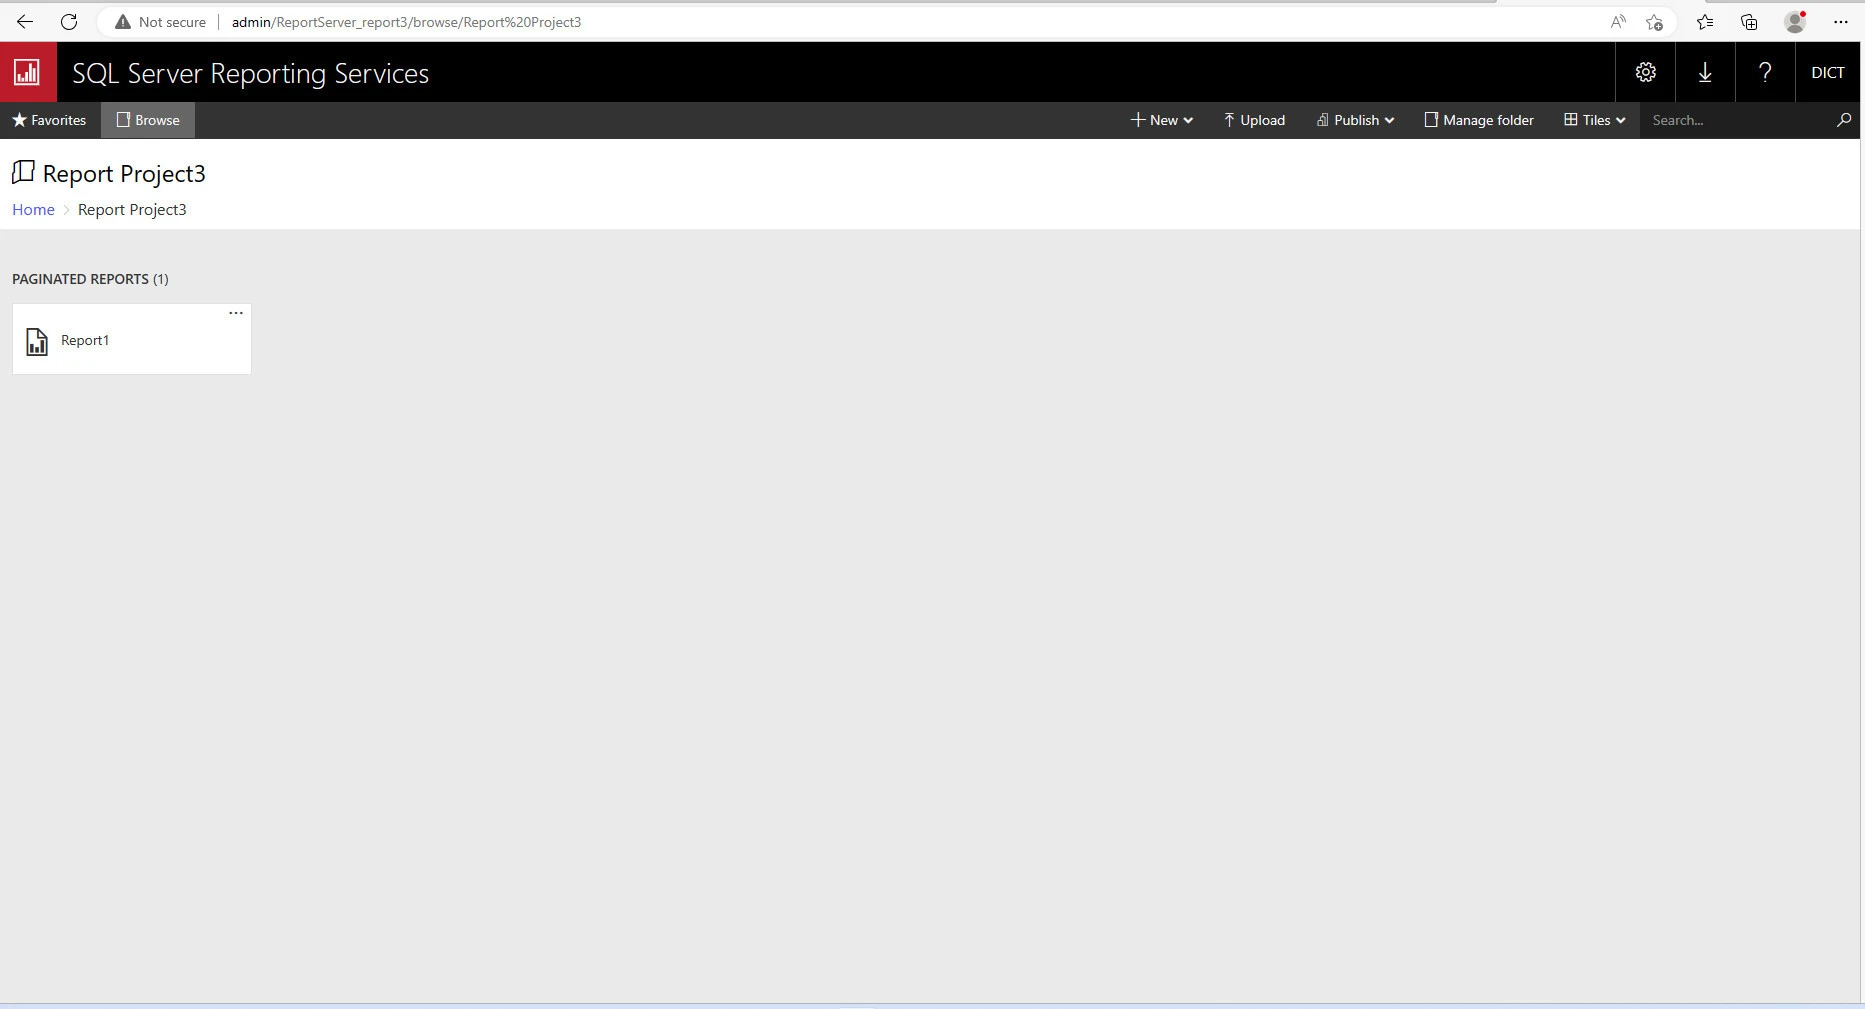Image resolution: width=1865 pixels, height=1009 pixels.
Task: Open the Report1 paginated report tile
Action: click(x=85, y=341)
